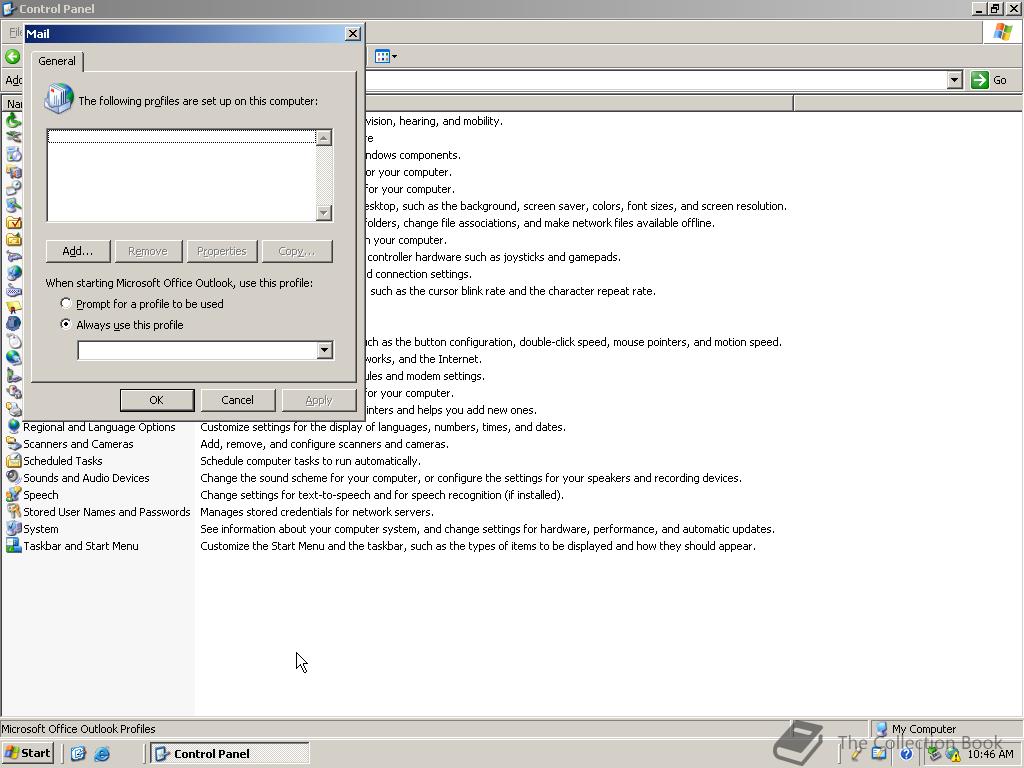Click the Scanners and Cameras icon

[13, 443]
